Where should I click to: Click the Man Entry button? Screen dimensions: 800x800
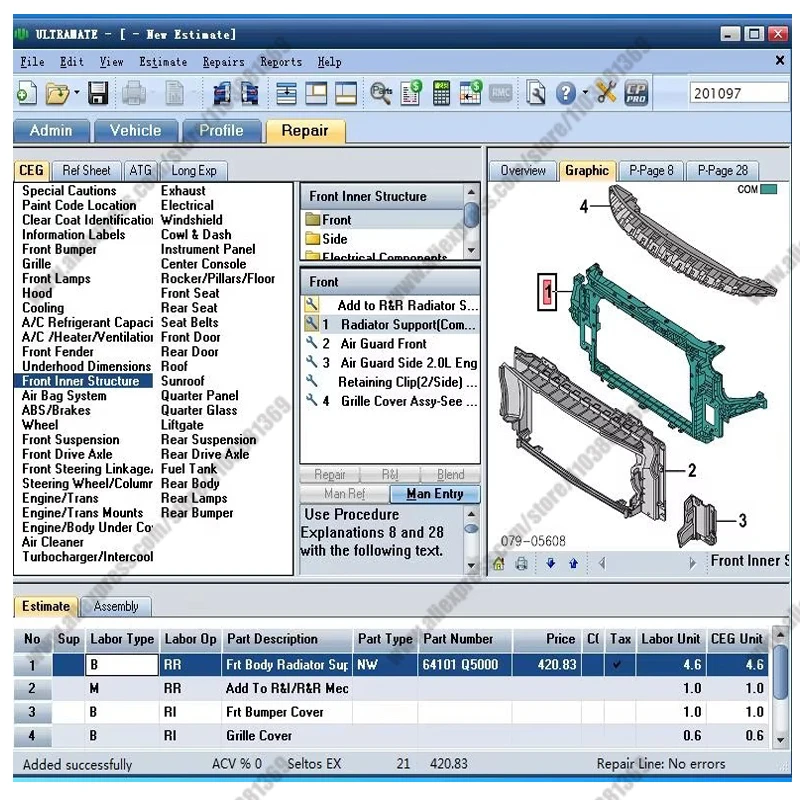click(x=435, y=493)
